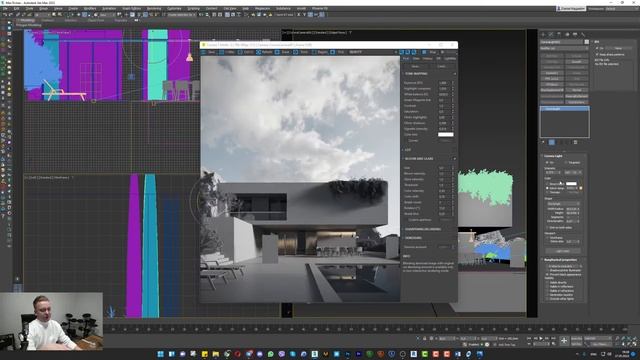Open the Windows Start button
The width and height of the screenshot is (640, 360).
(160, 354)
